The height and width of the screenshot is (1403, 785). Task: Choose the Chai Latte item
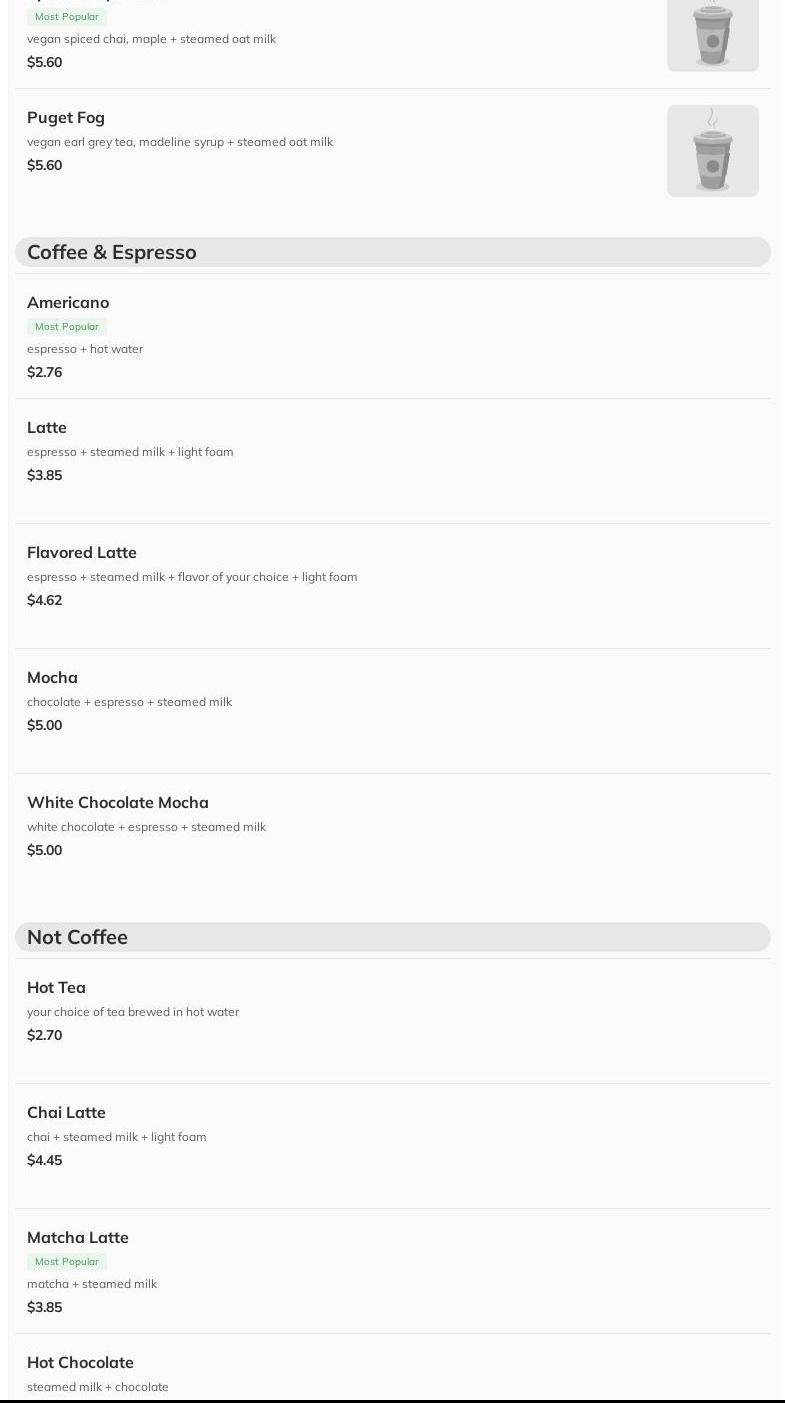pos(66,1113)
